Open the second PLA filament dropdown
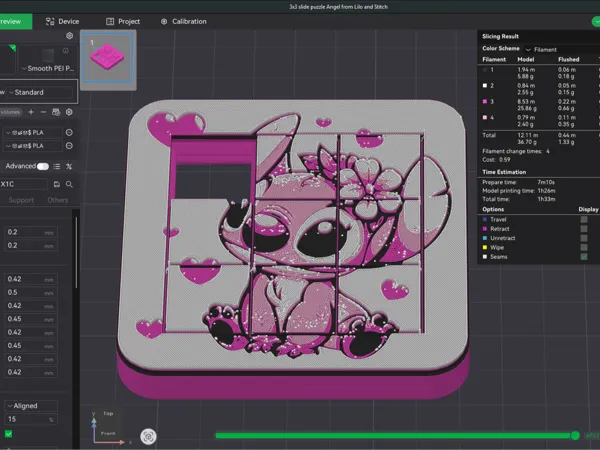Image resolution: width=600 pixels, height=450 pixels. [x=33, y=146]
